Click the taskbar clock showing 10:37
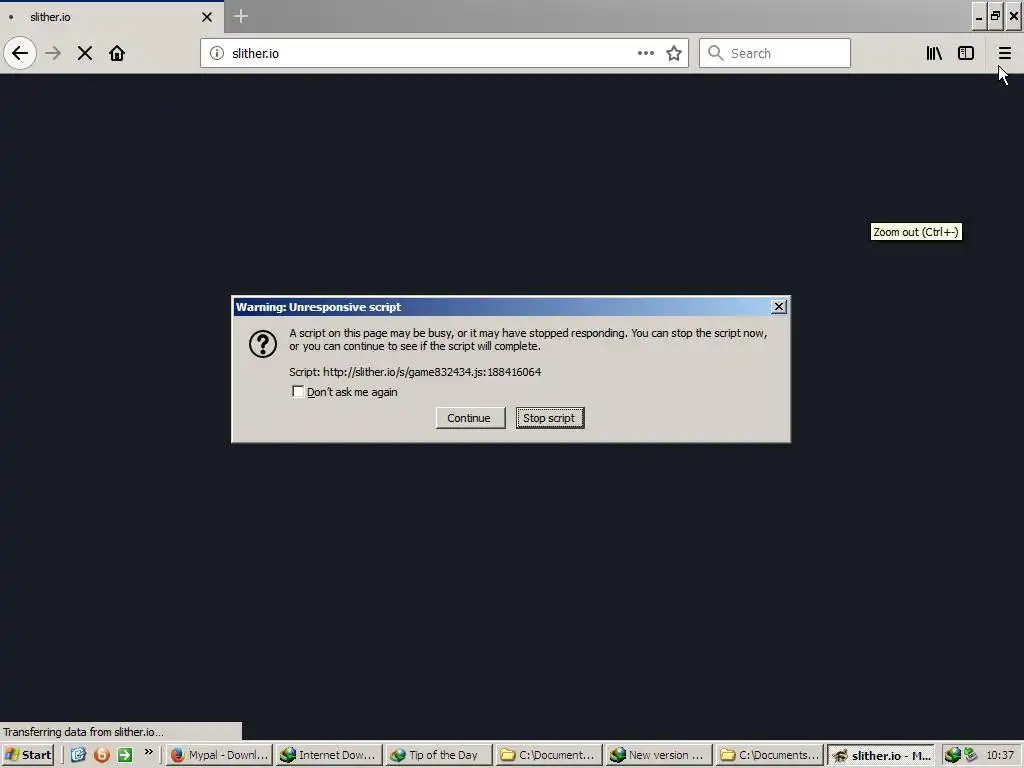The width and height of the screenshot is (1024, 768). (x=1000, y=755)
